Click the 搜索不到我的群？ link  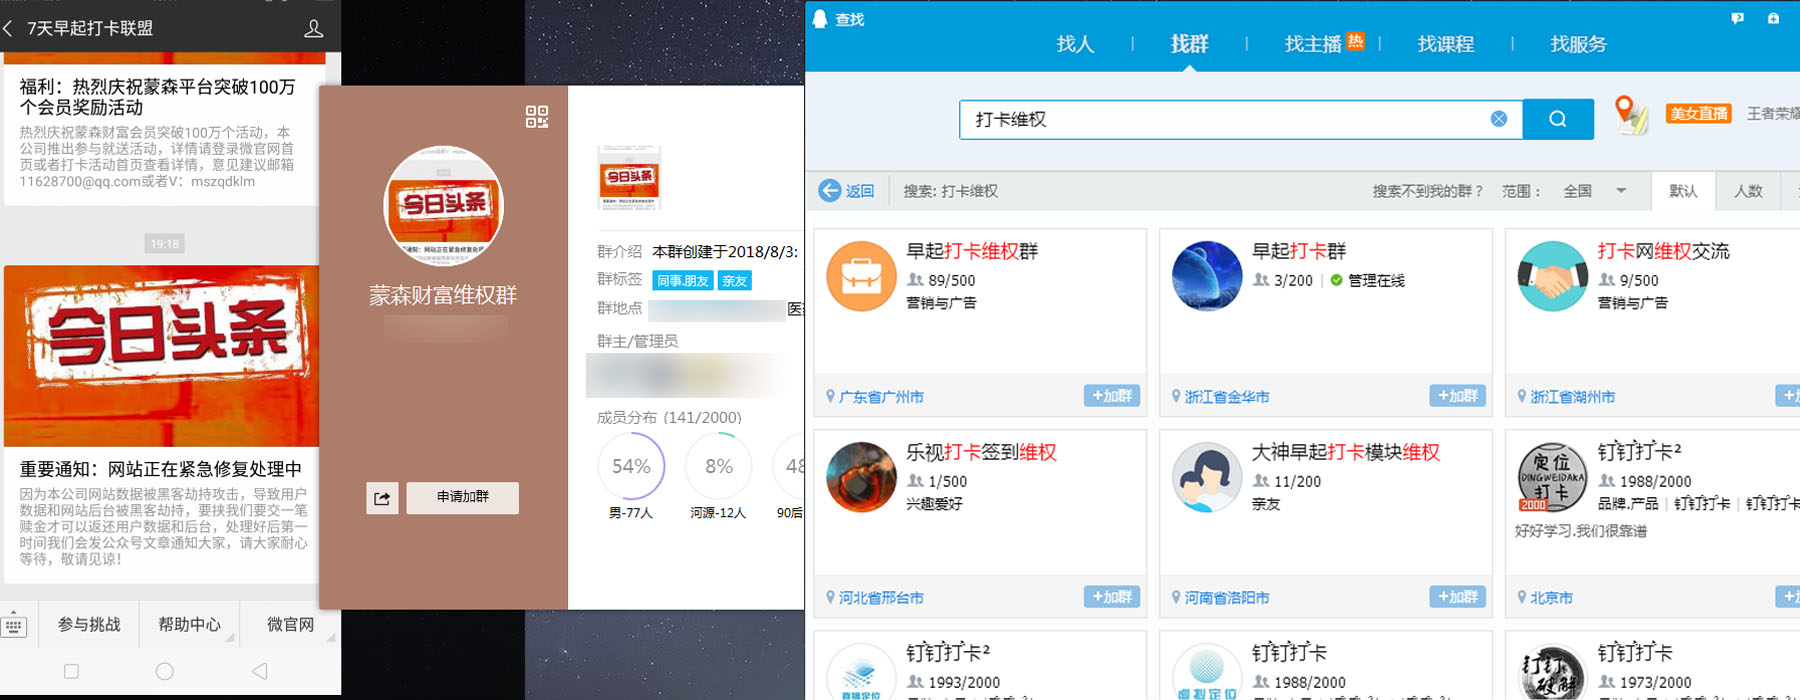click(1428, 191)
